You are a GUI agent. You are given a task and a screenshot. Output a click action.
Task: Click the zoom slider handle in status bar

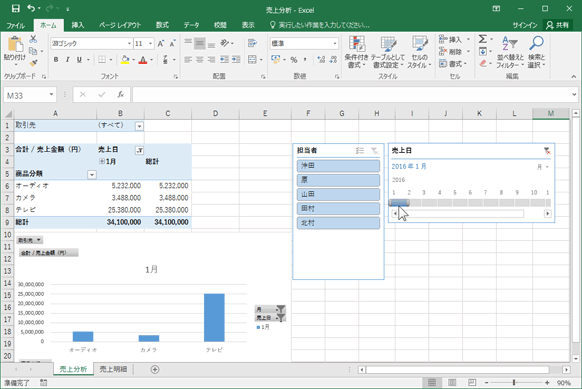click(514, 382)
